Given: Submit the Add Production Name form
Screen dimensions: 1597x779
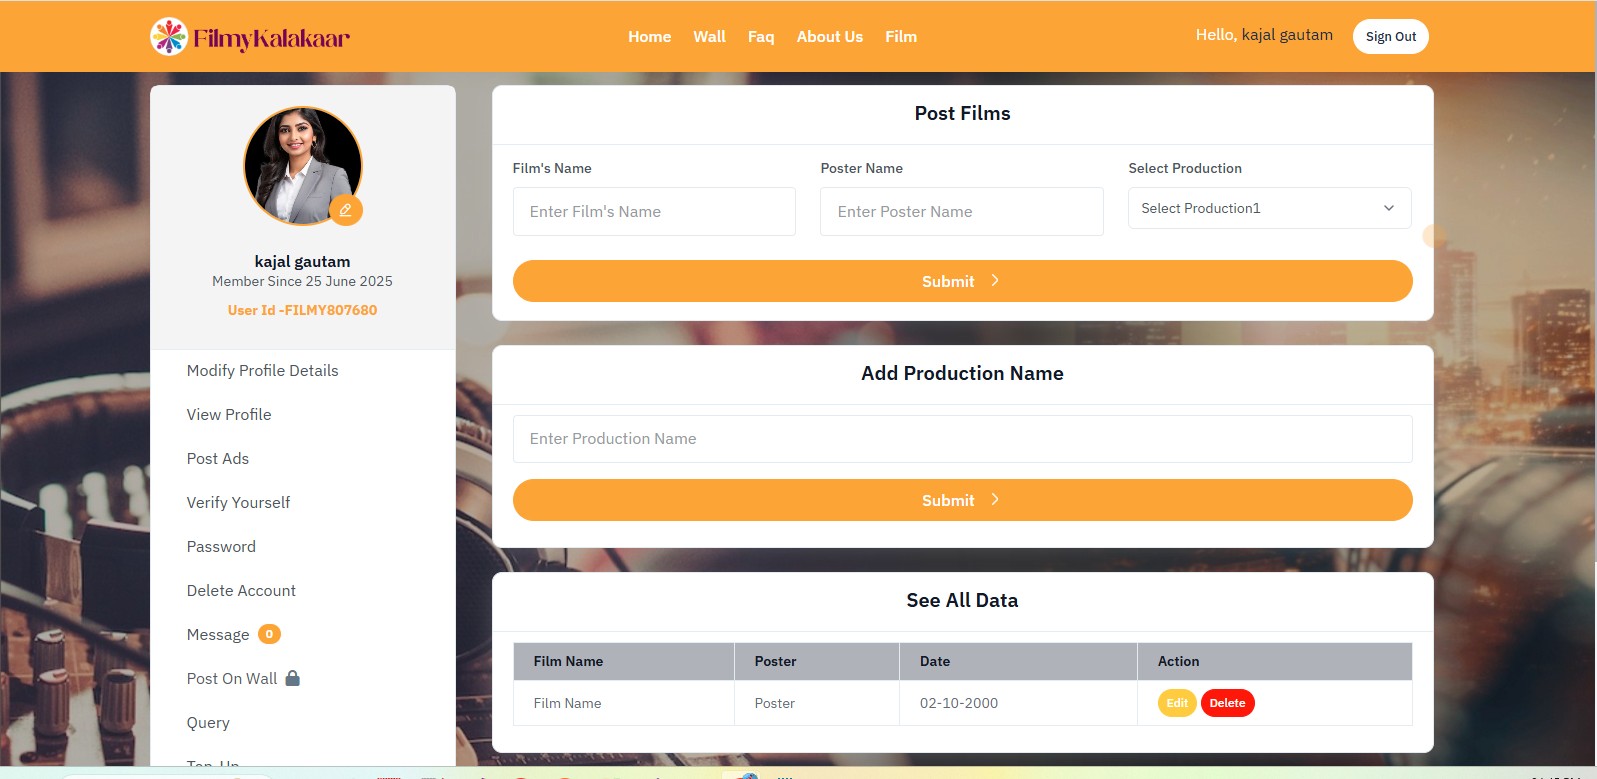Looking at the screenshot, I should coord(962,500).
